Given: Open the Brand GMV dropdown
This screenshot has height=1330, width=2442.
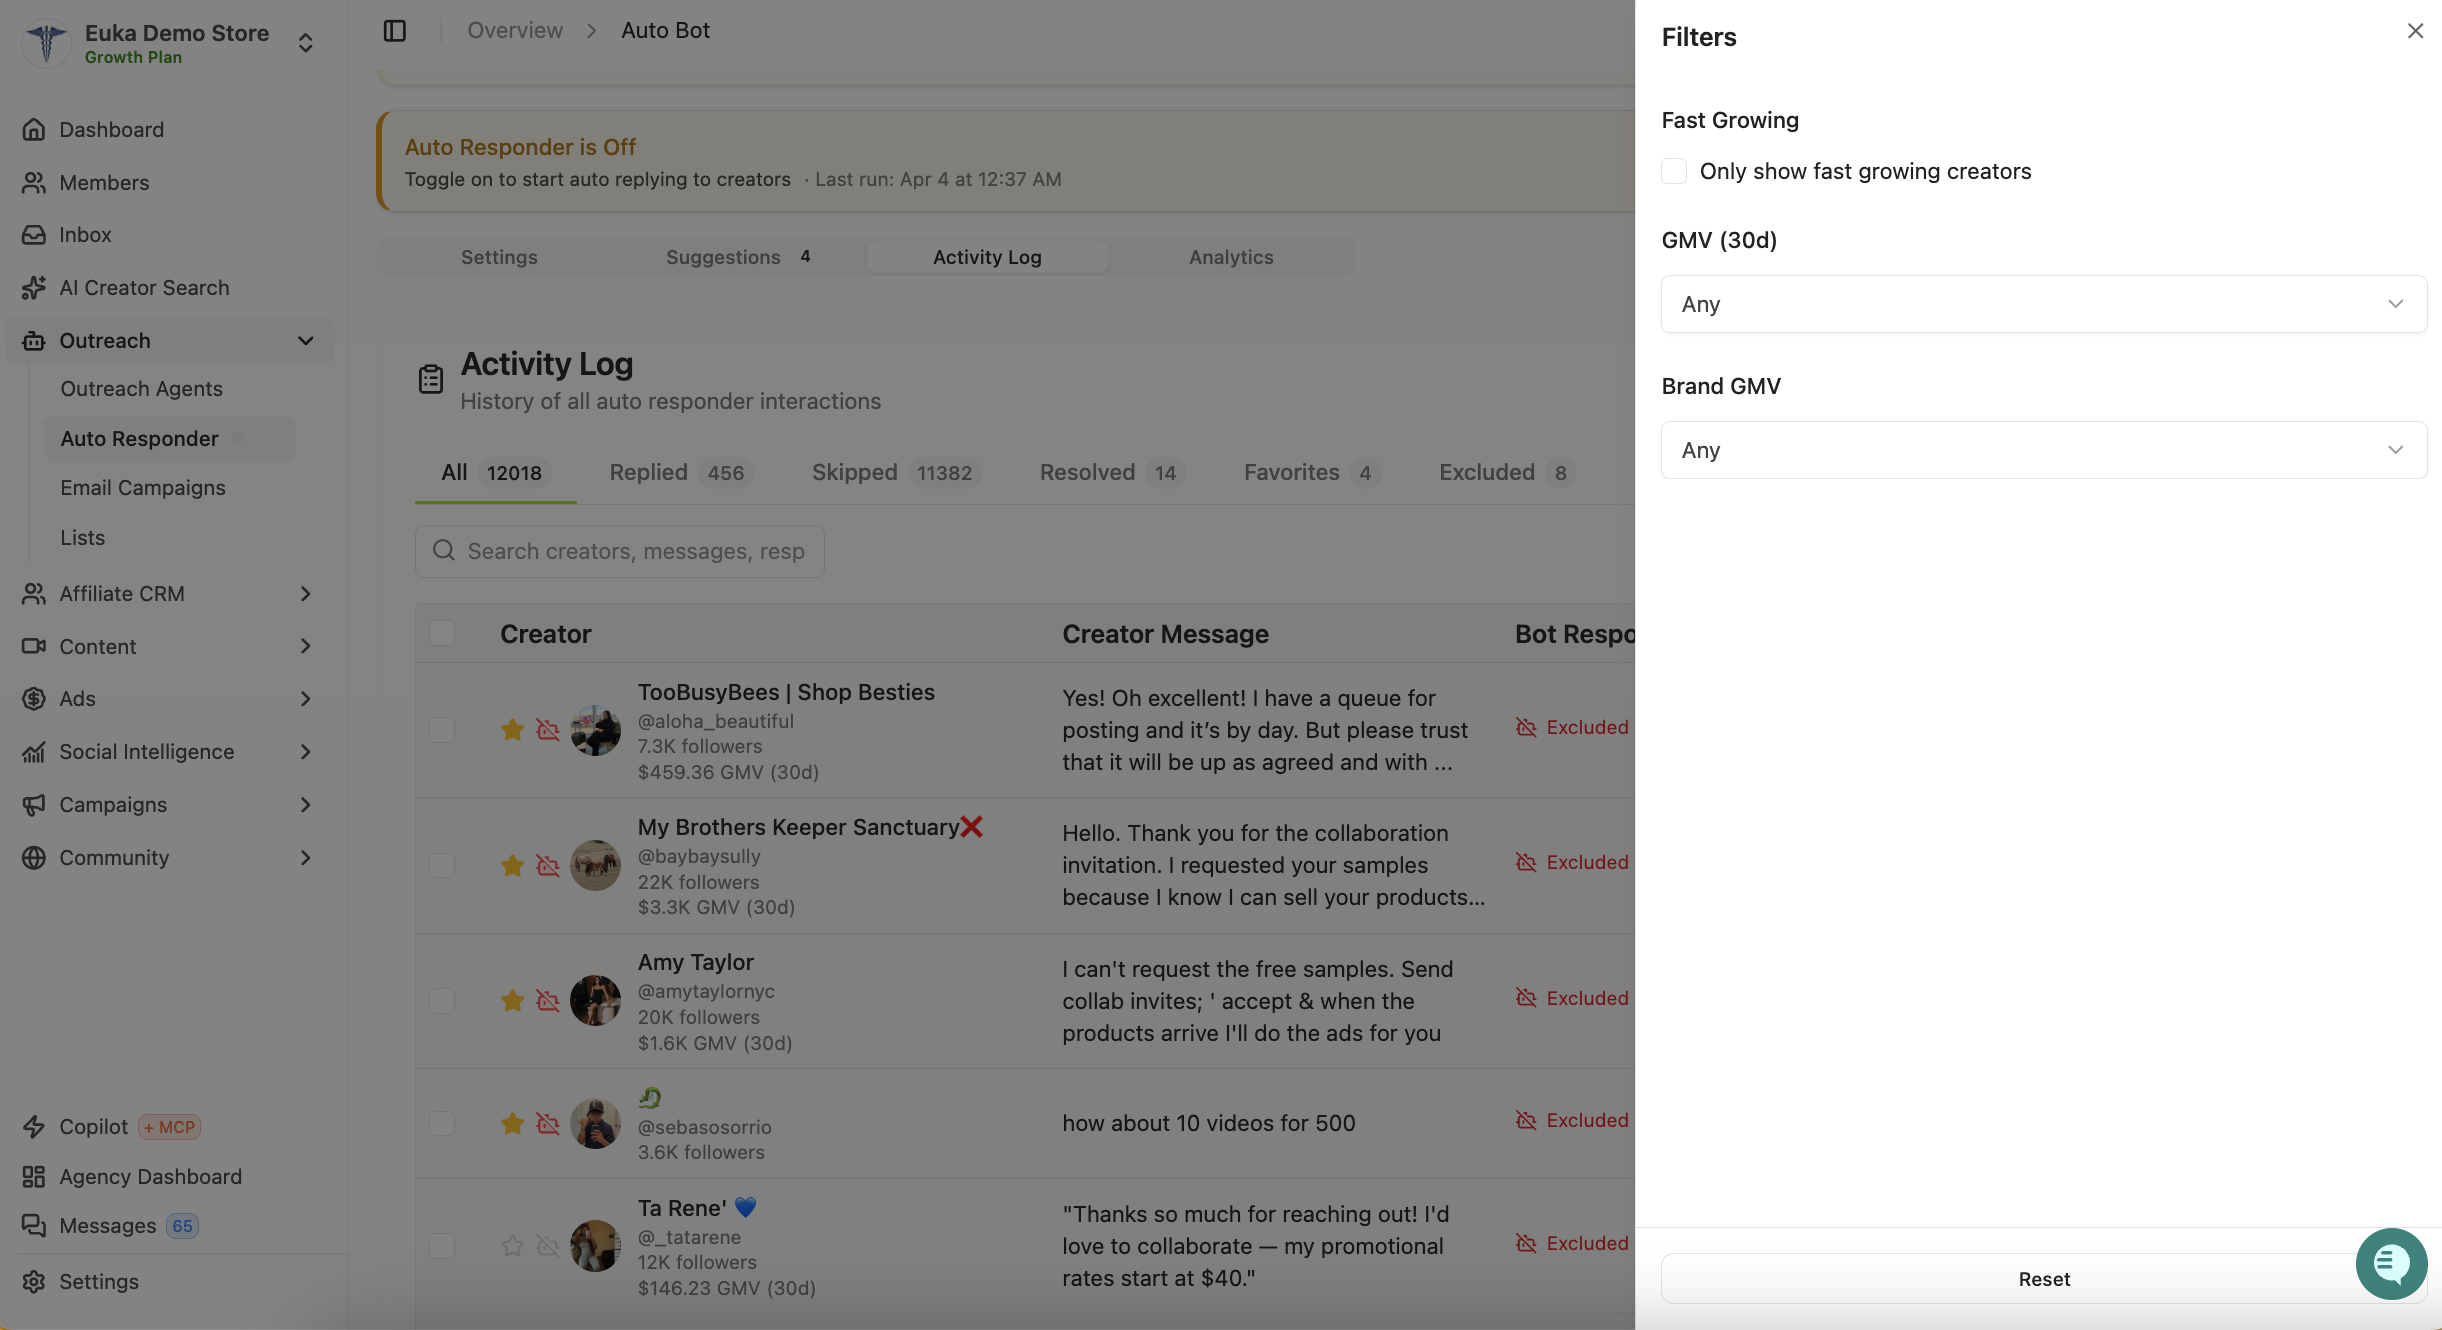Looking at the screenshot, I should [x=2043, y=450].
